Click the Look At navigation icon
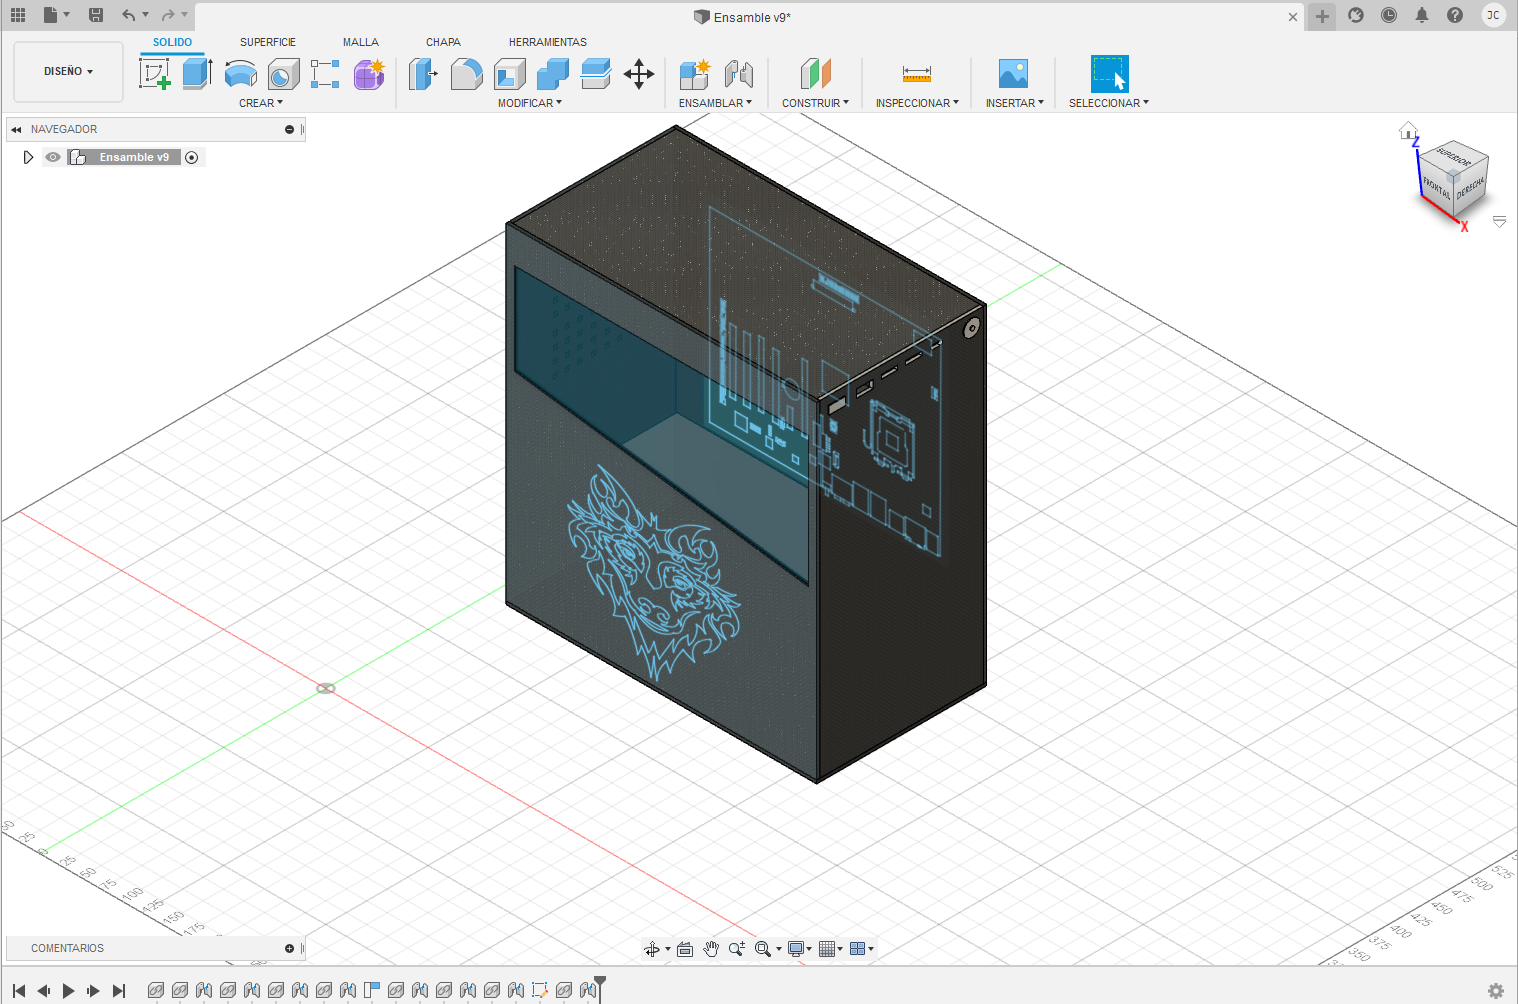1518x1004 pixels. pyautogui.click(x=685, y=949)
